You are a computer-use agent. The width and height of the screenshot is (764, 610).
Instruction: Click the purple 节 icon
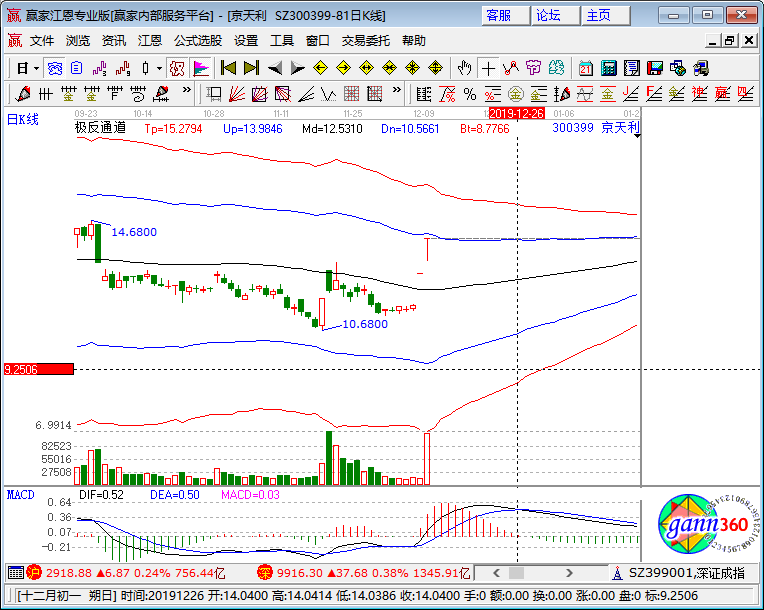coord(534,68)
